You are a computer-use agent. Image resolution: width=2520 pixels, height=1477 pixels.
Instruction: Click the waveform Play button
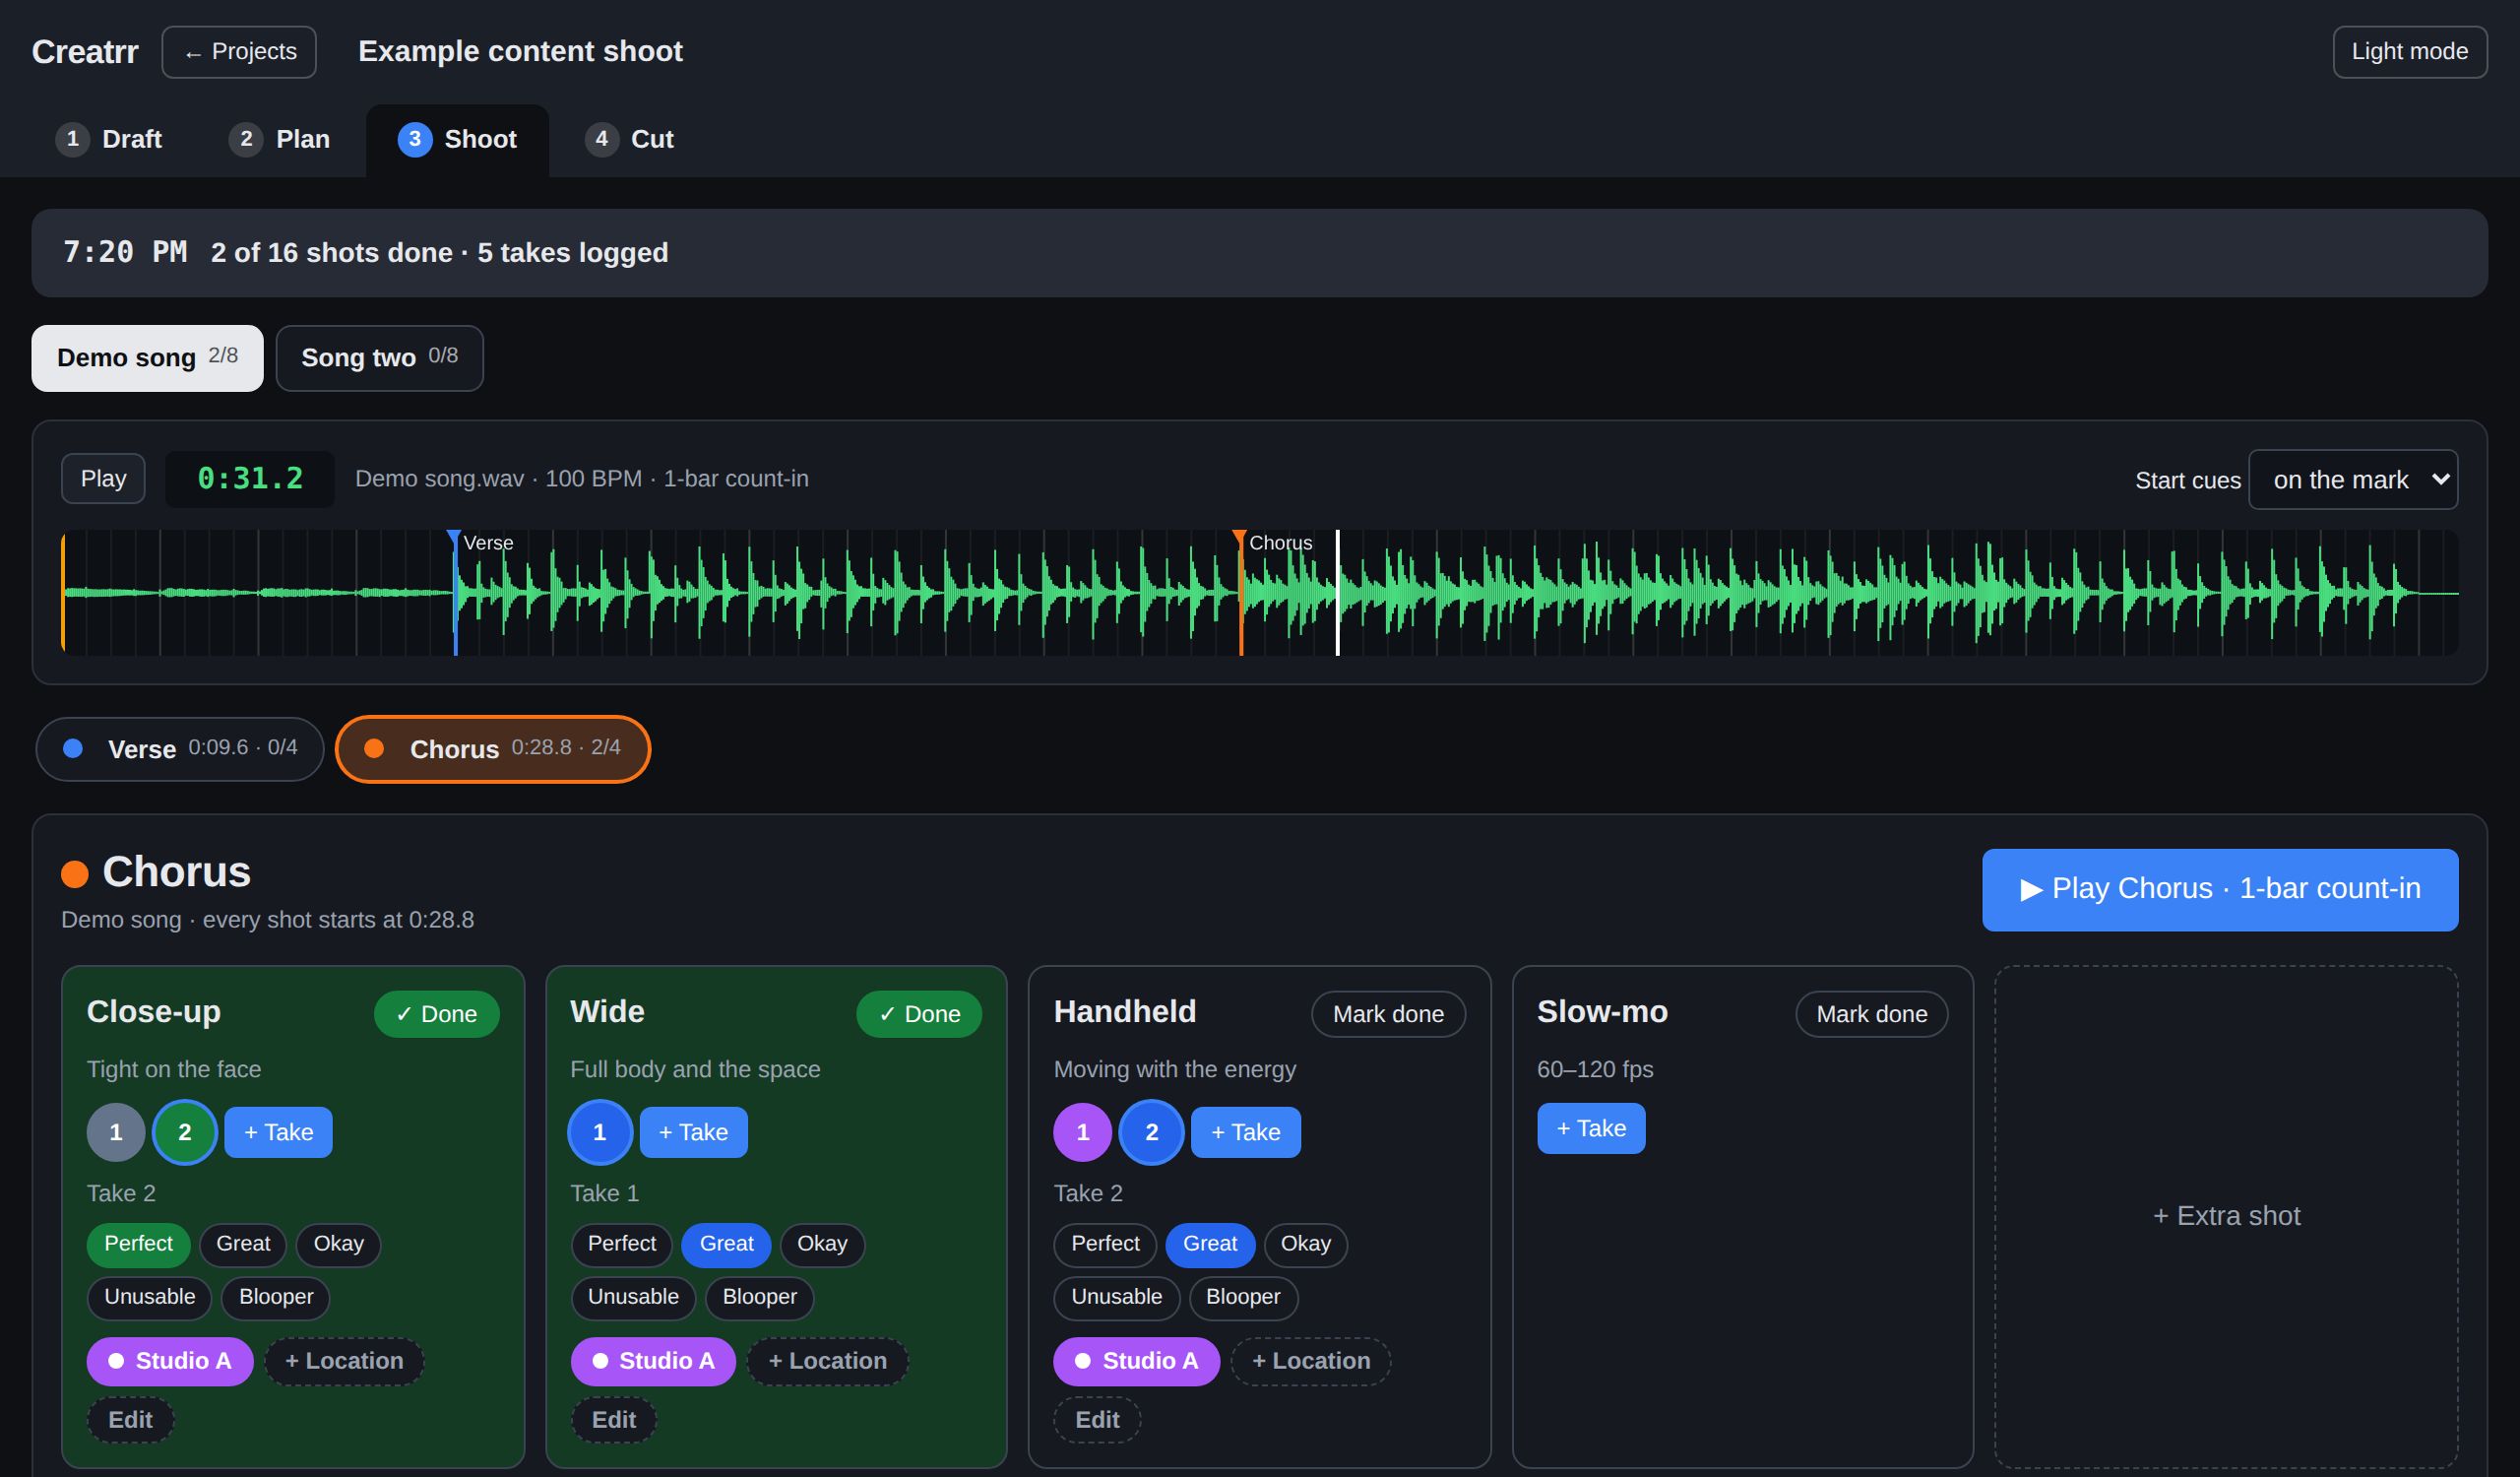pyautogui.click(x=103, y=479)
